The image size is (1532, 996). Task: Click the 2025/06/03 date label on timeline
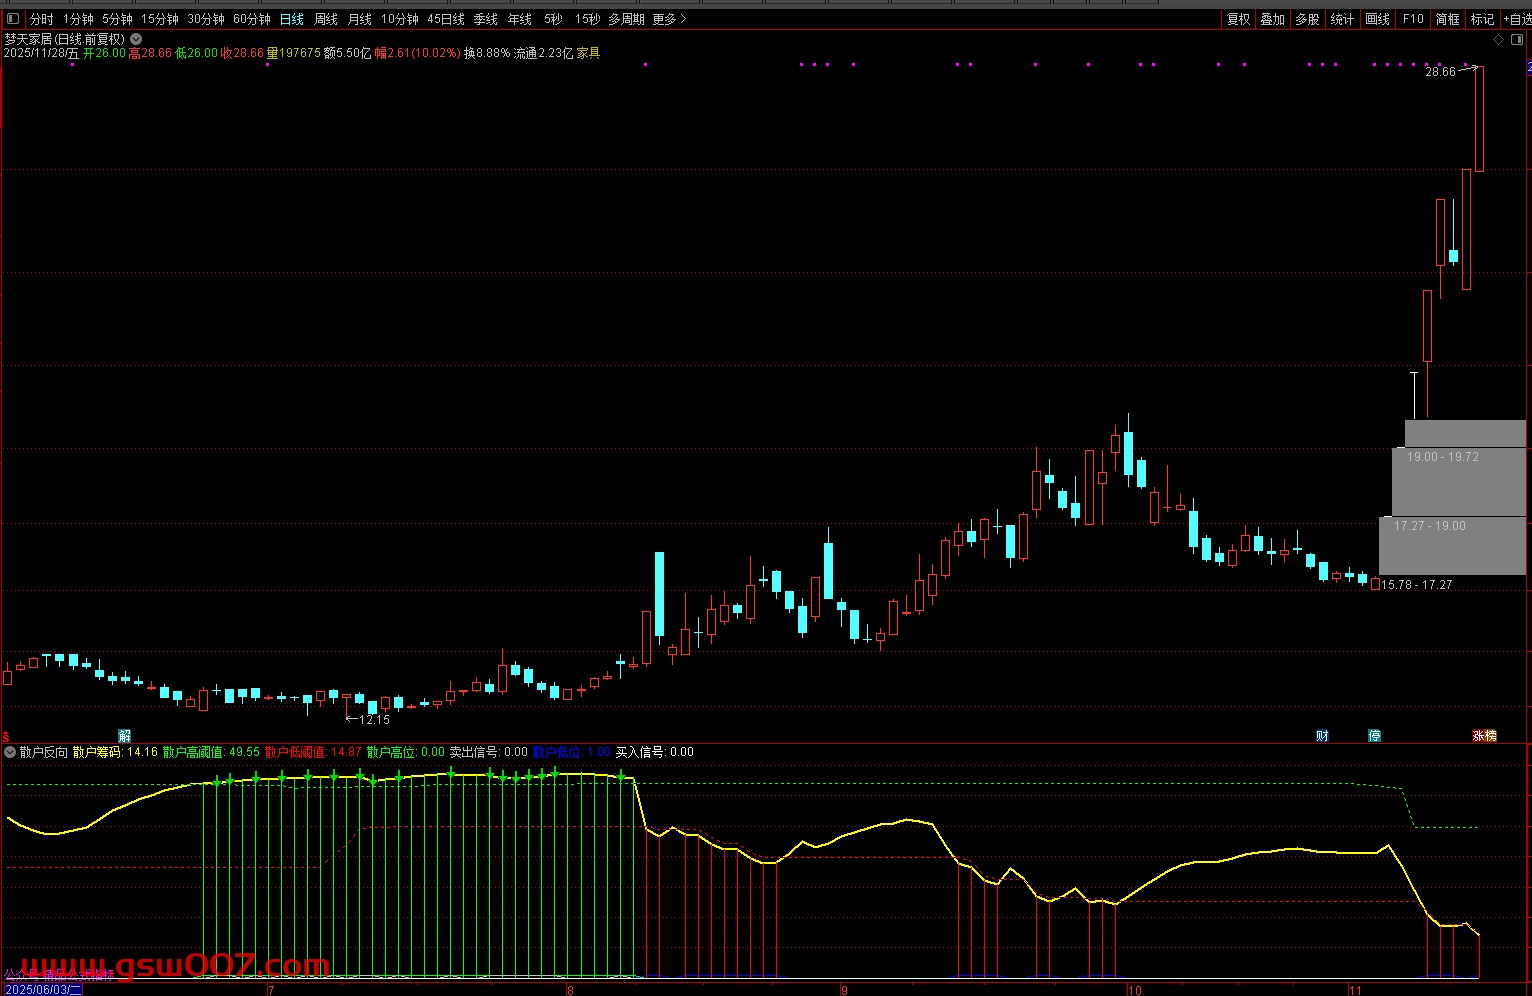pos(42,989)
